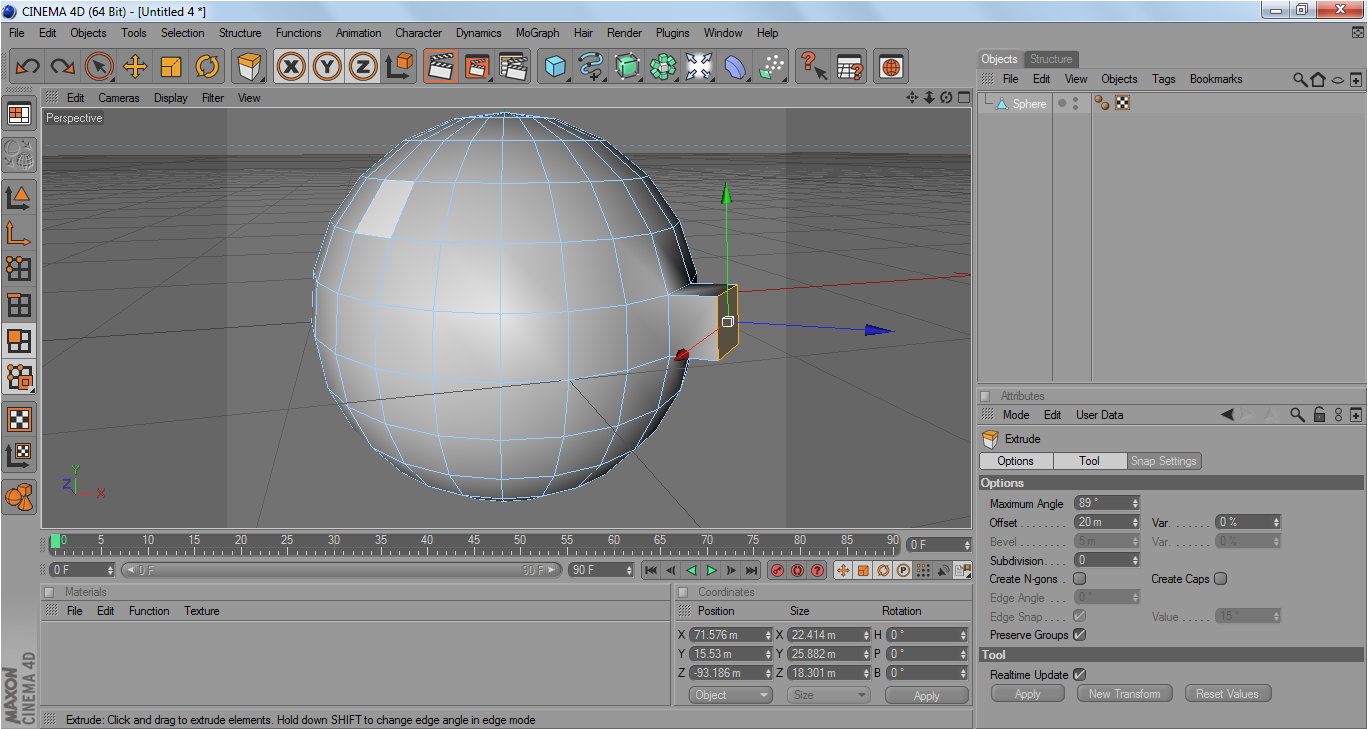Click the Position X stepper arrows
Screen dimensions: 1368x729
(768, 635)
